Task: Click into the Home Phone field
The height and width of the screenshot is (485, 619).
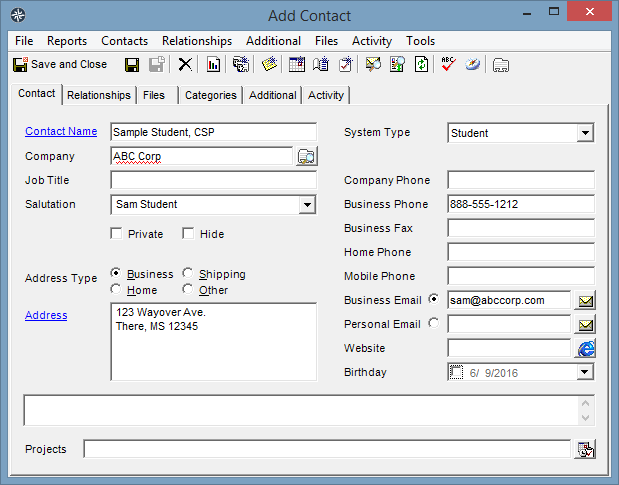Action: 521,252
